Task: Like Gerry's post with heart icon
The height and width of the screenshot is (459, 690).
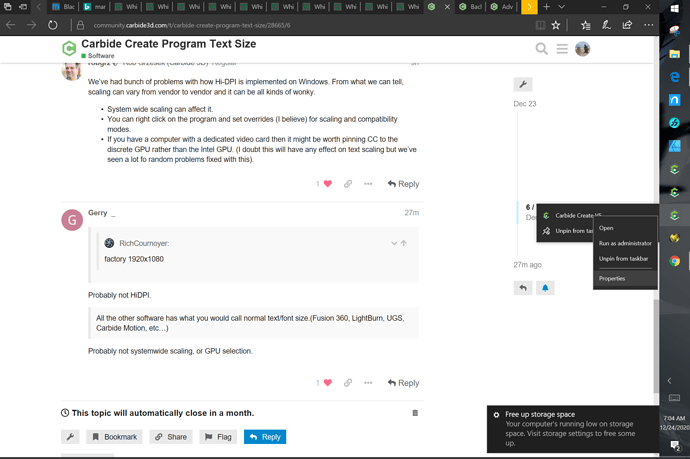Action: (328, 382)
